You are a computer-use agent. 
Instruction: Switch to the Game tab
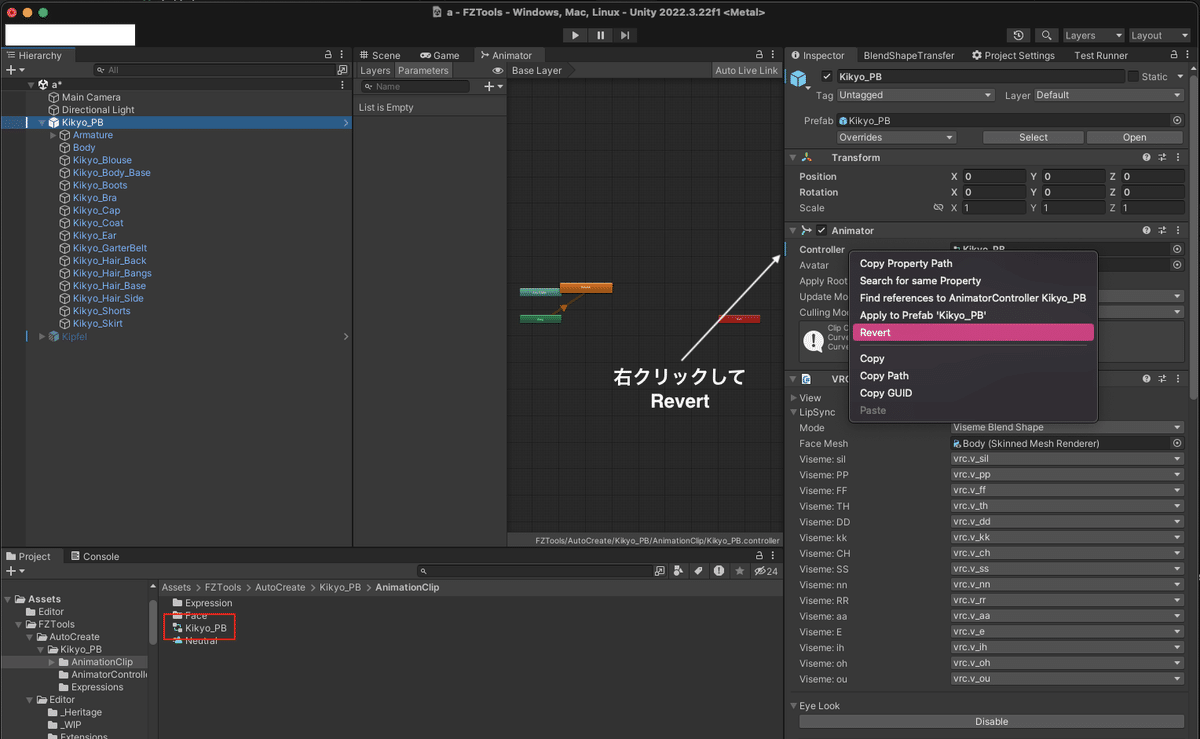pos(440,55)
